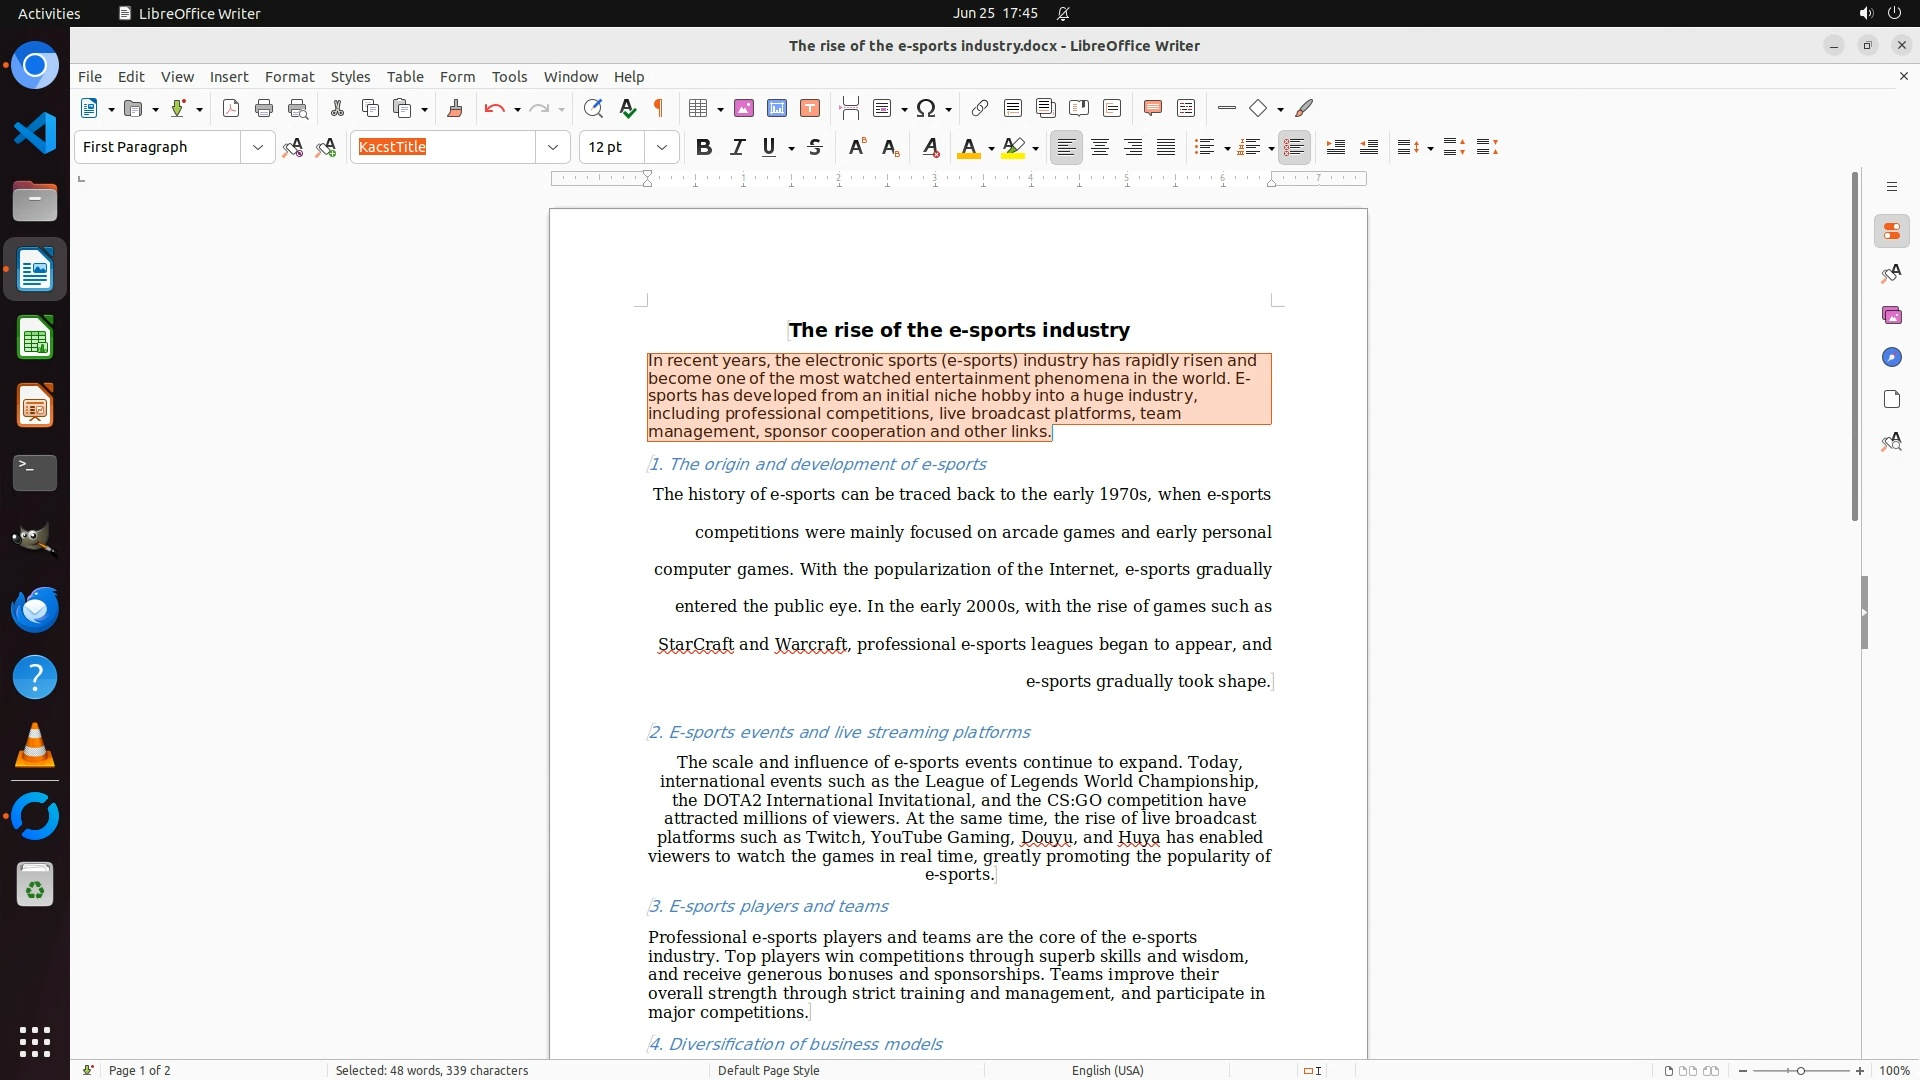Screen dimensions: 1920x1080
Task: Click the font name input field
Action: [444, 147]
